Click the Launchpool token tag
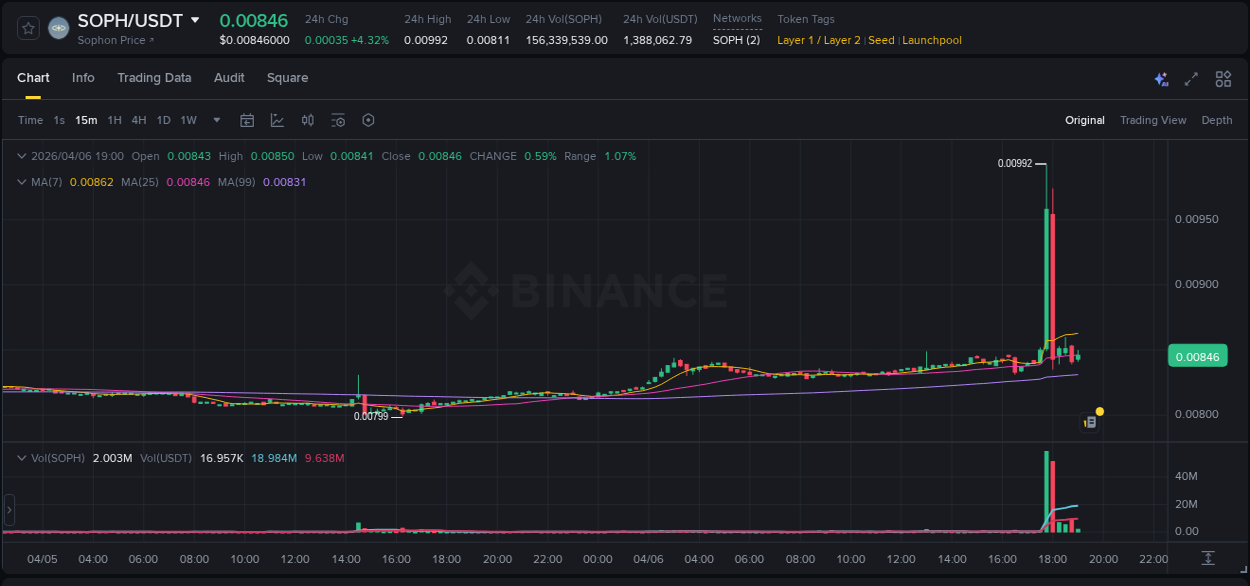The height and width of the screenshot is (586, 1250). click(x=932, y=40)
